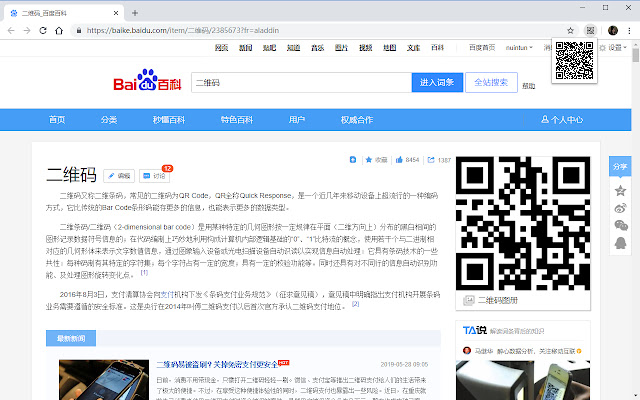Image resolution: width=640 pixels, height=400 pixels.
Task: Click the 贴吧 link in the top bar
Action: (269, 48)
